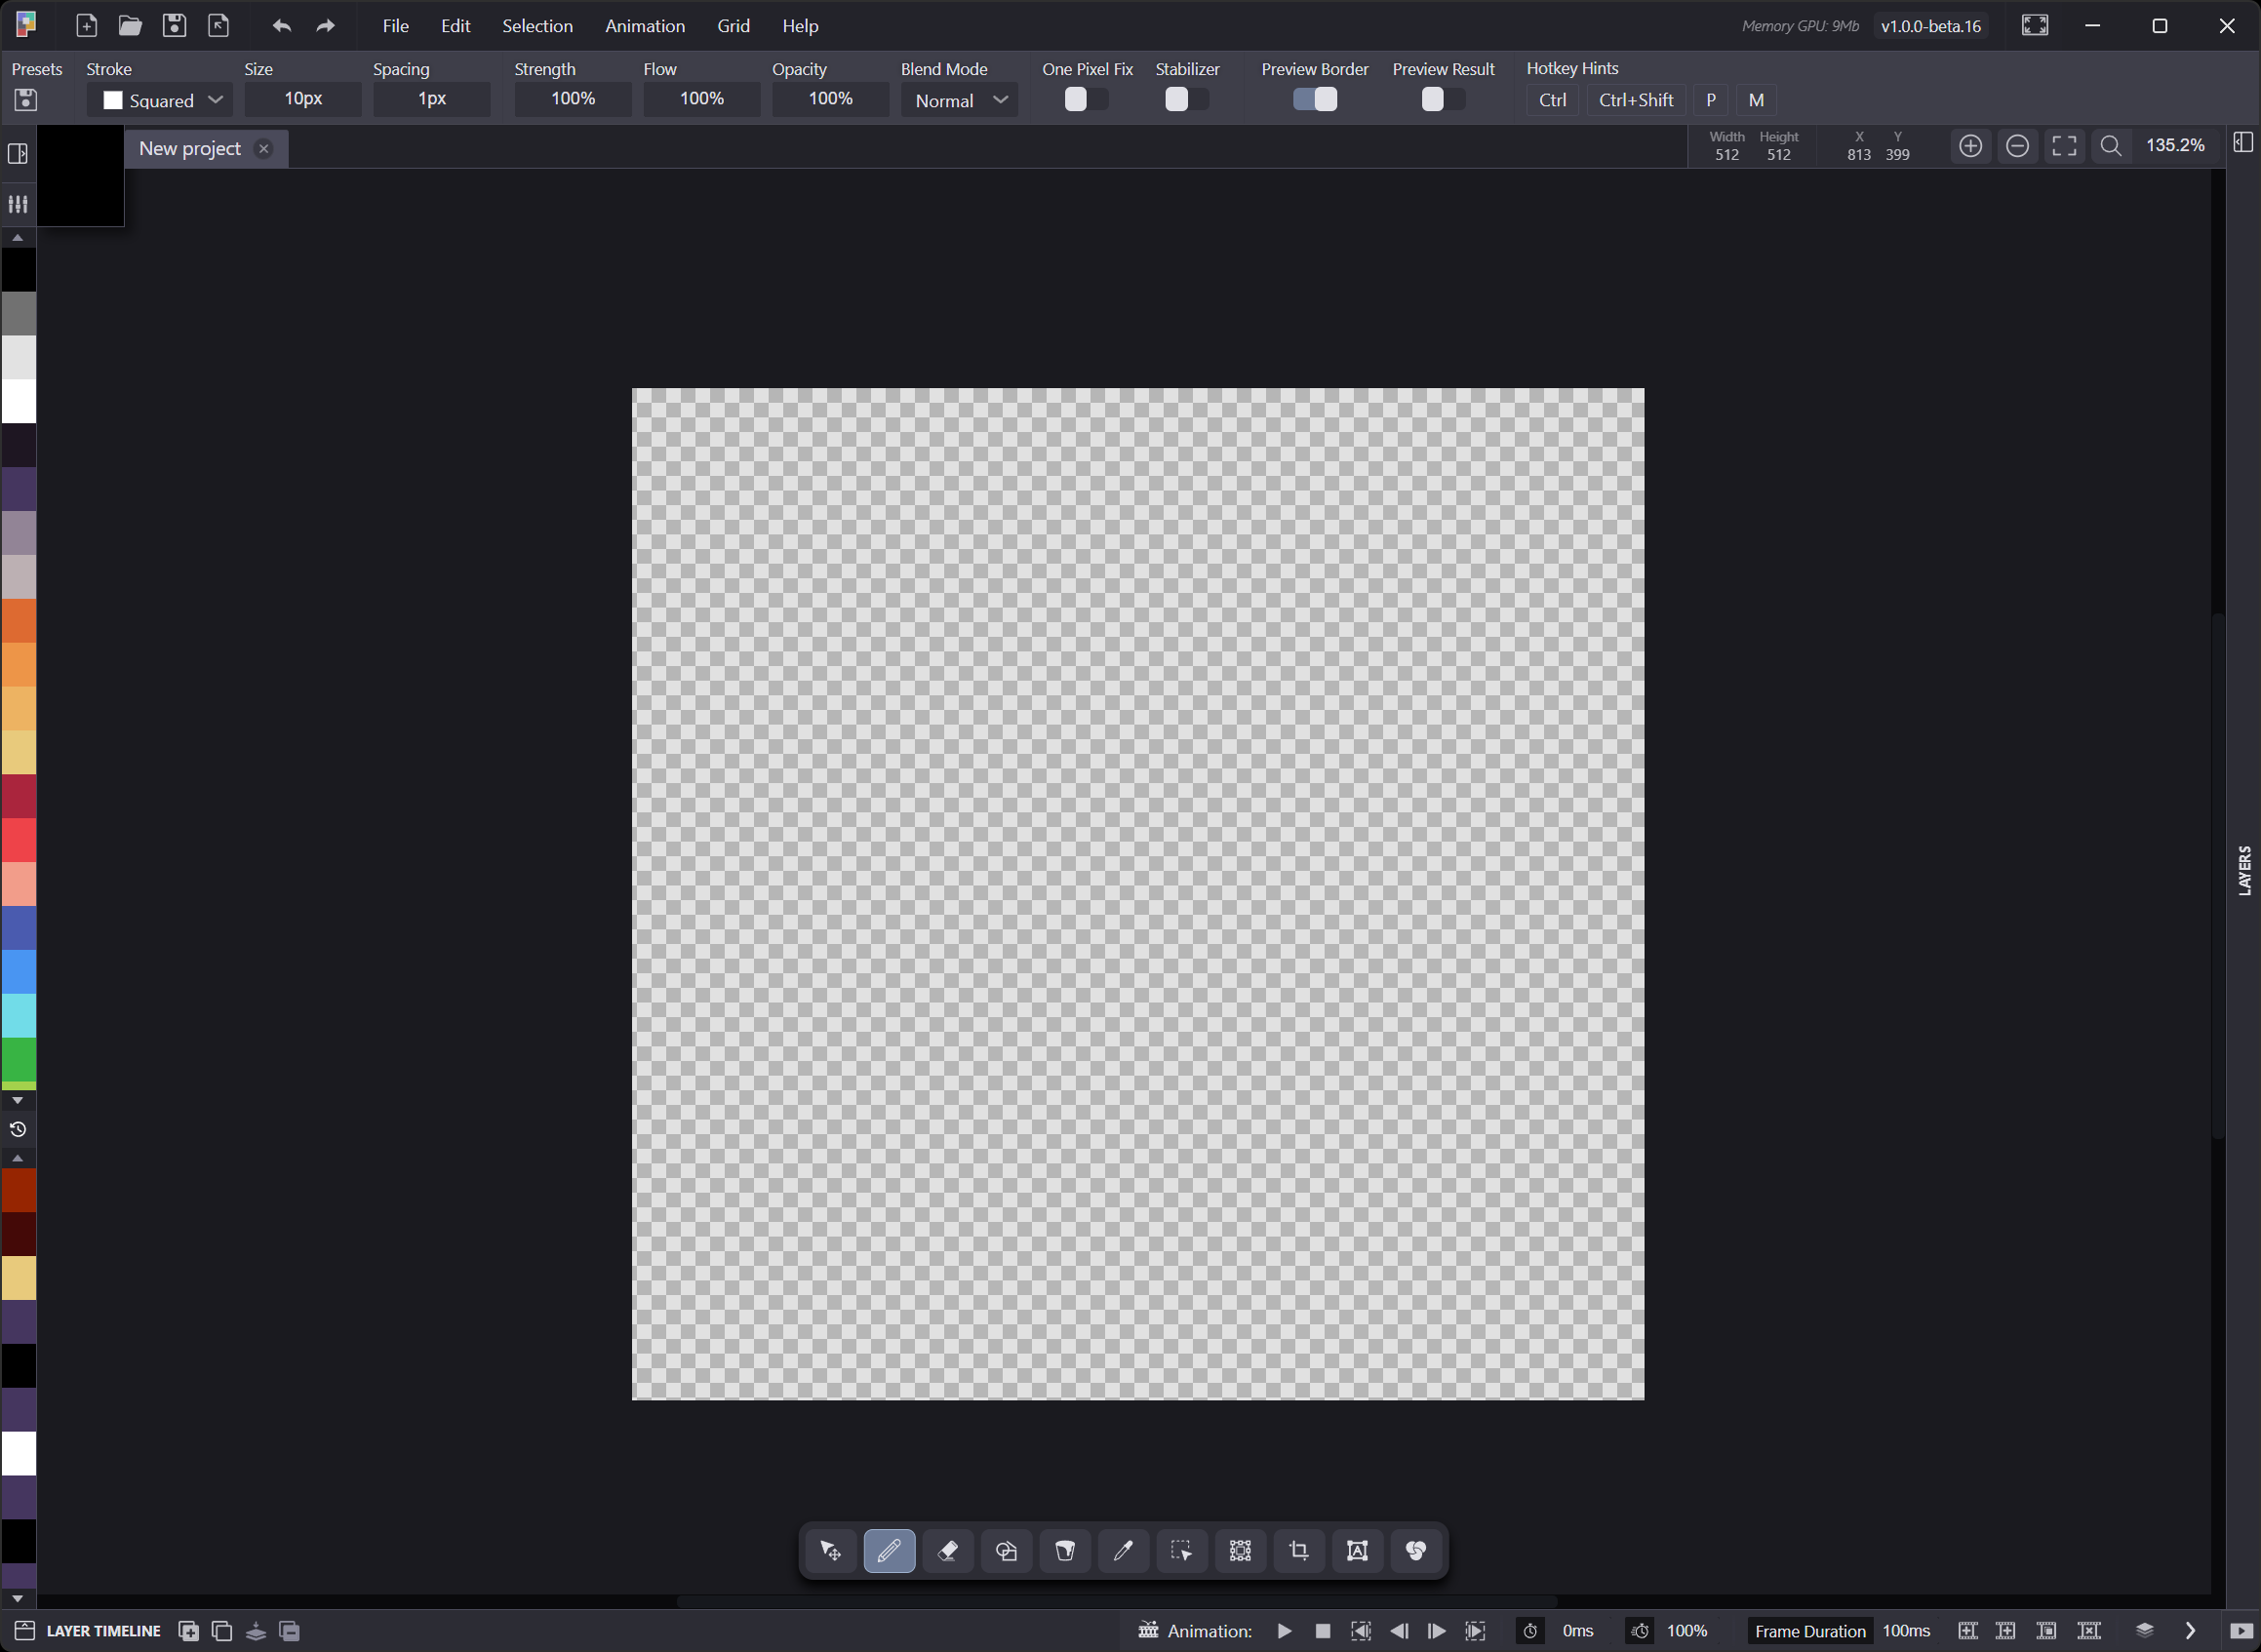Viewport: 2261px width, 1652px height.
Task: Click the Ctrl hotkey hint button
Action: (1553, 100)
